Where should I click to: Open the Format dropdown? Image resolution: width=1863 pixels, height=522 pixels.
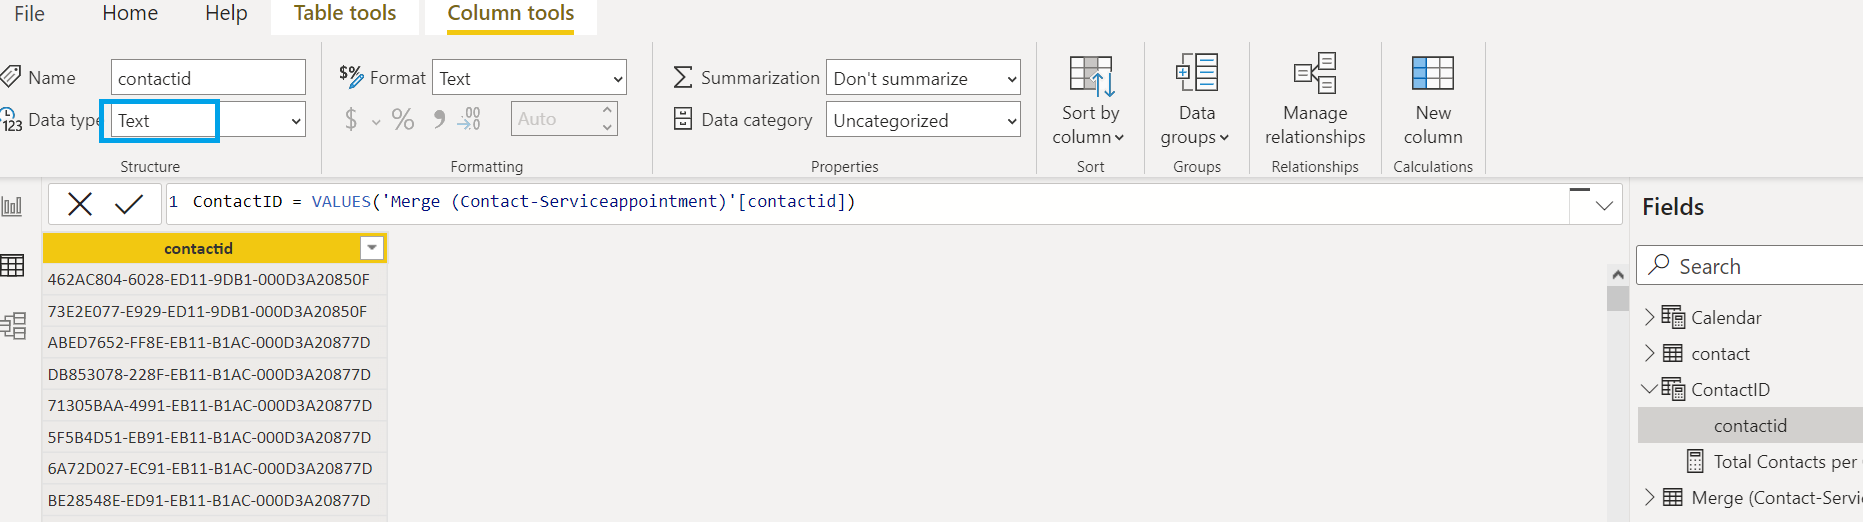point(529,78)
